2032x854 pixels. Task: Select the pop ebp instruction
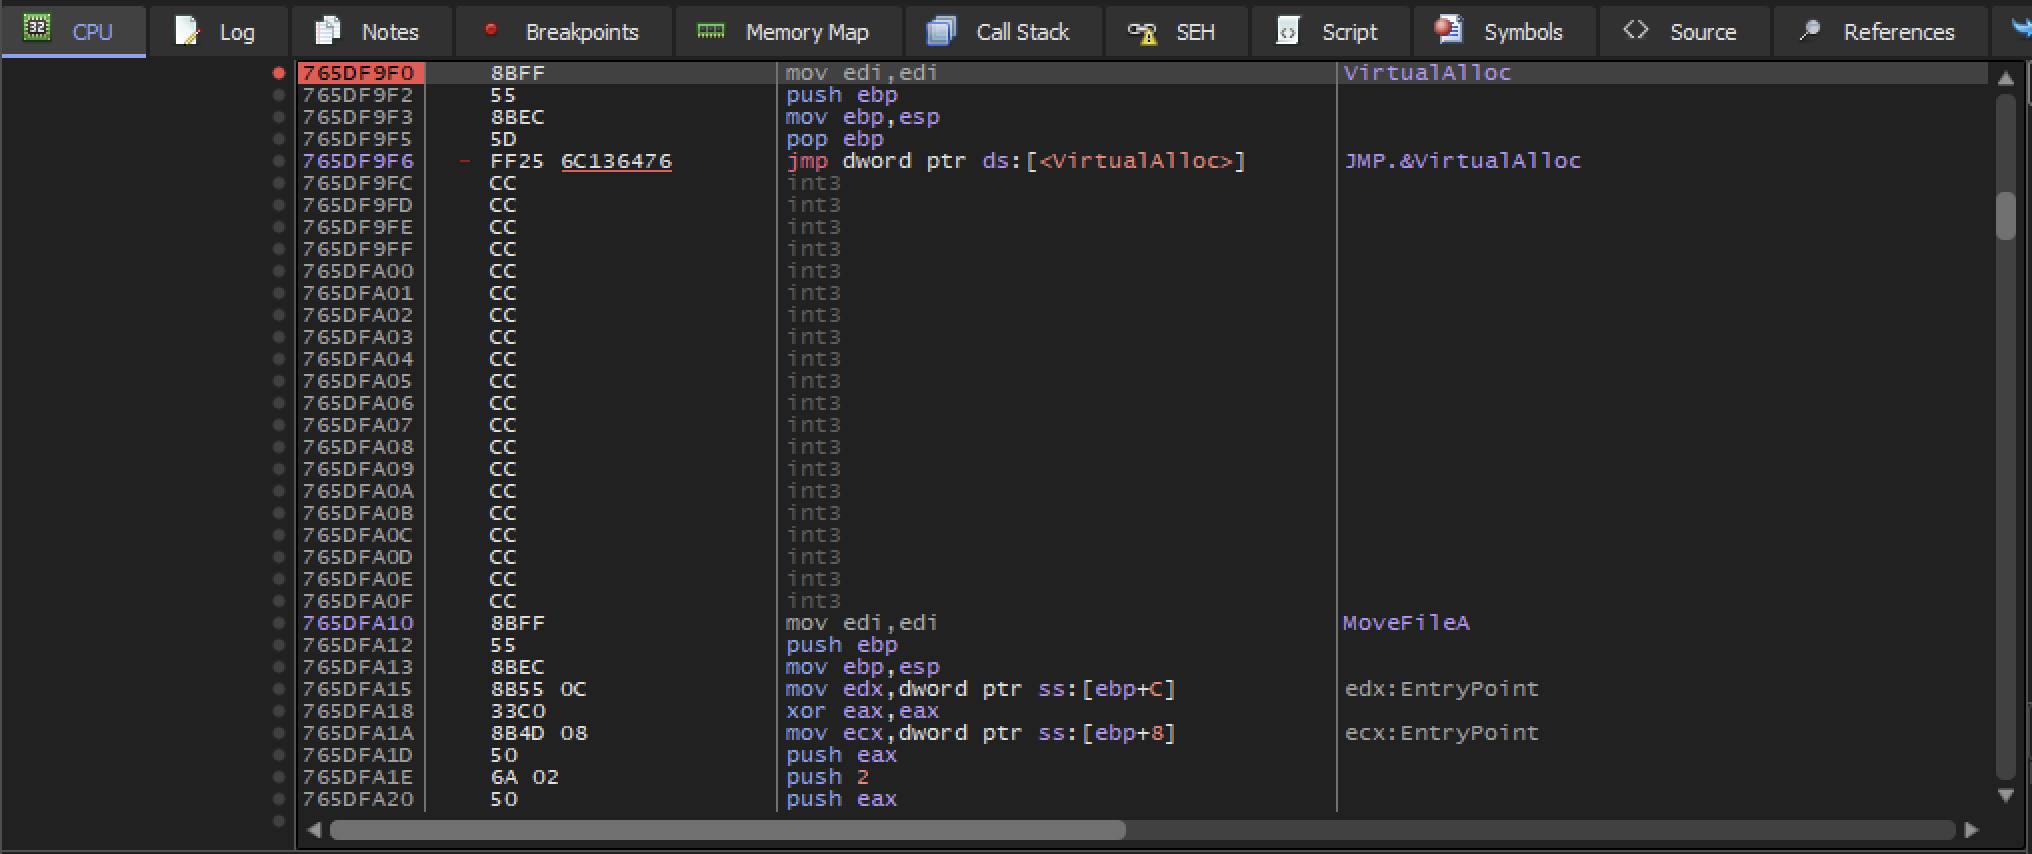[834, 139]
